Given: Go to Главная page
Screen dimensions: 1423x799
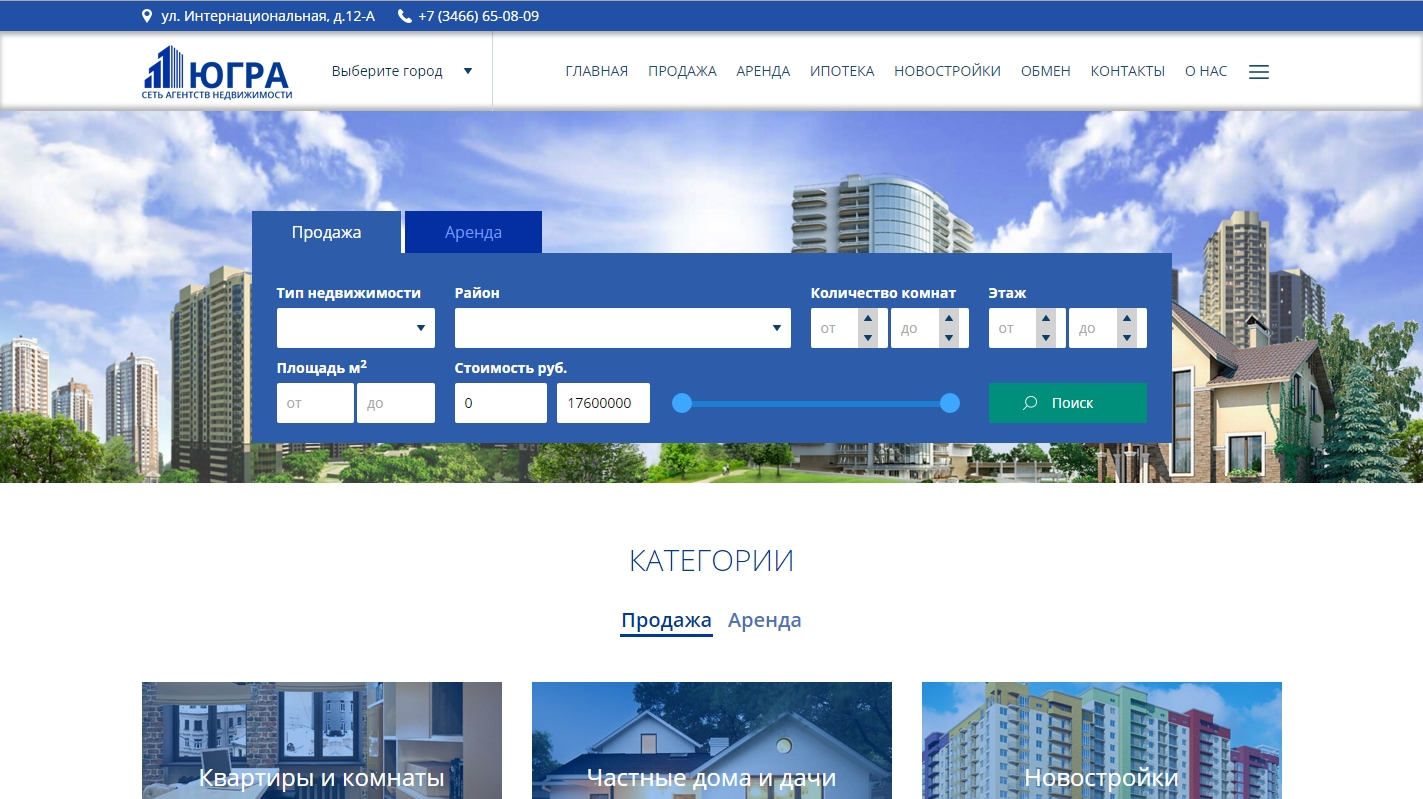Looking at the screenshot, I should [597, 71].
